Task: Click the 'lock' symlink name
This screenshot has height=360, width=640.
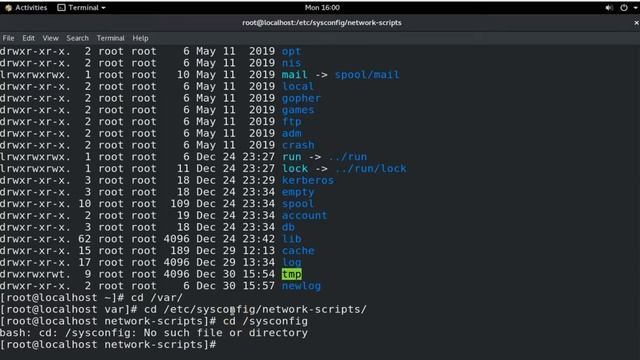Action: point(295,169)
